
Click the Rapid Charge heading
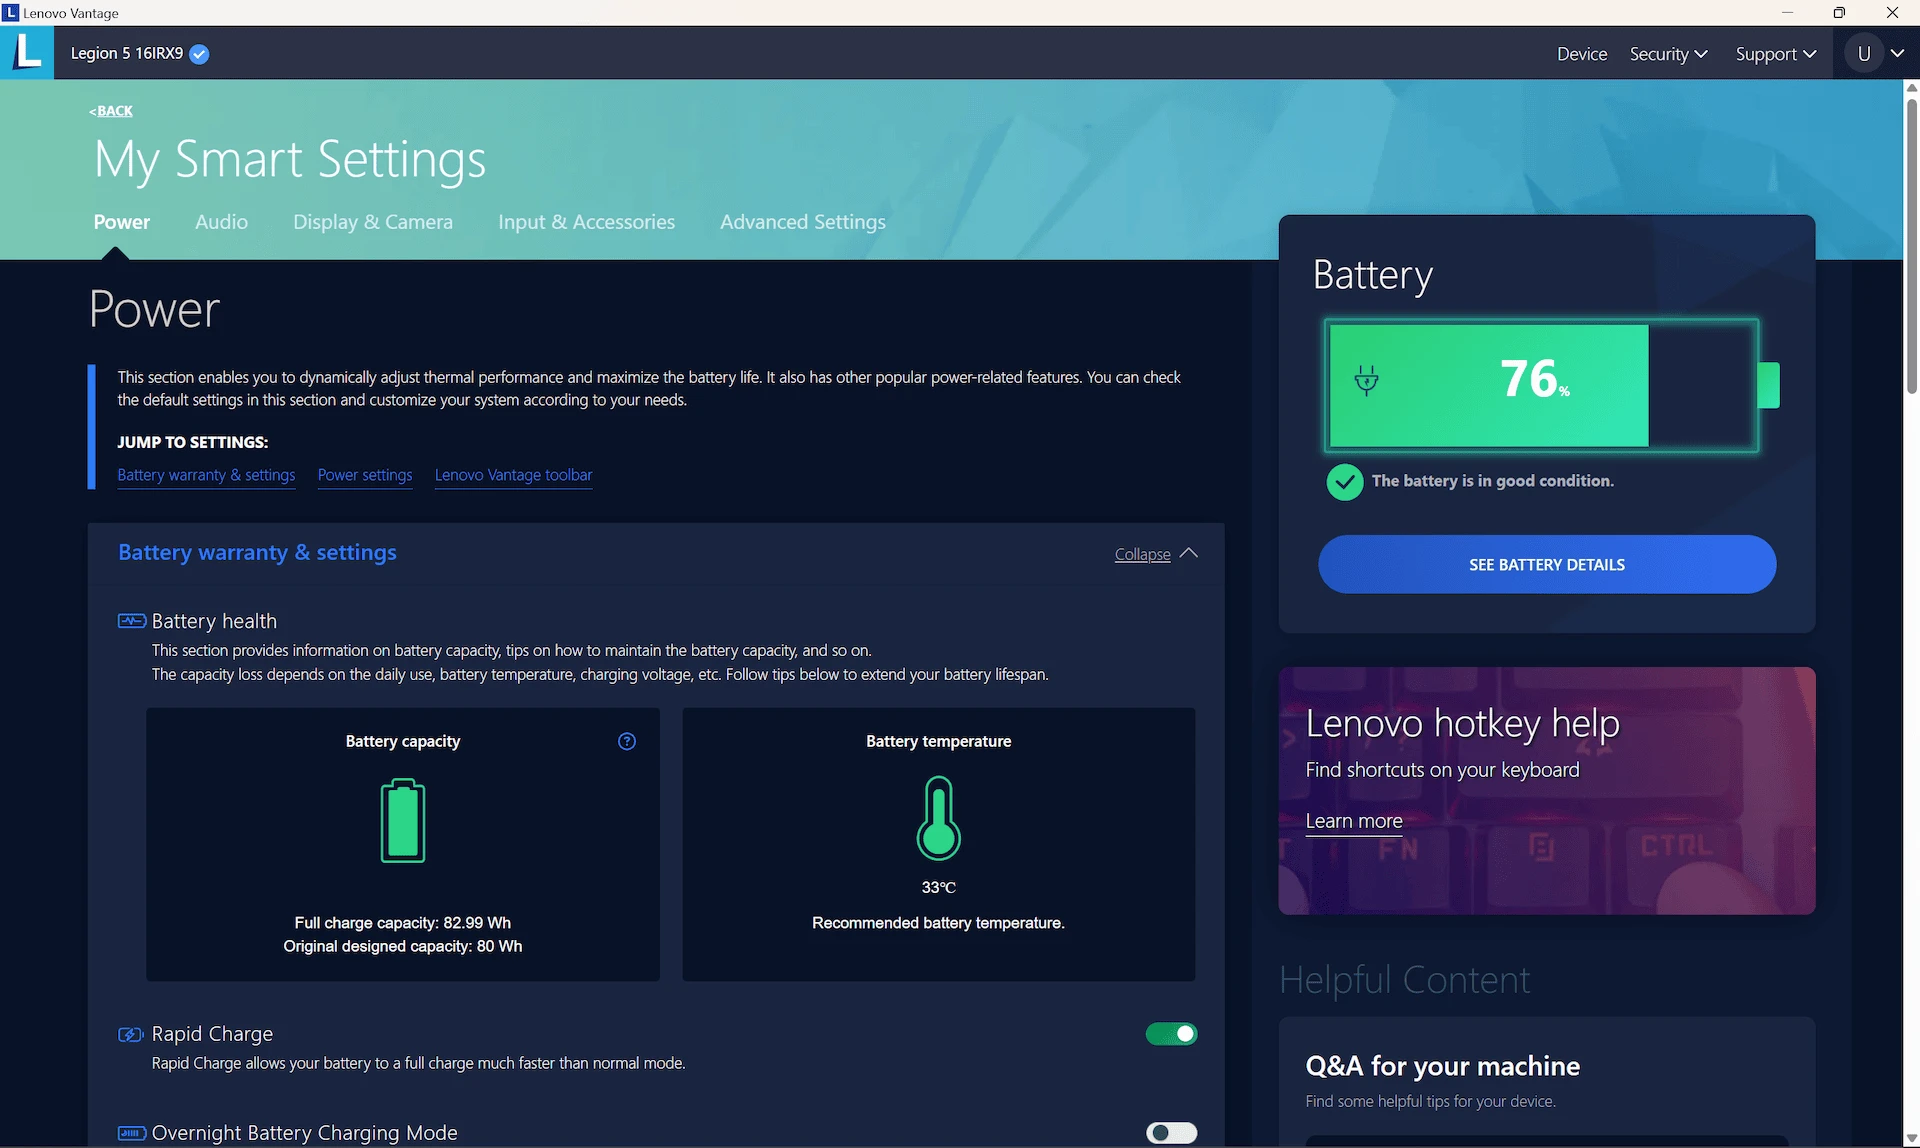point(212,1034)
